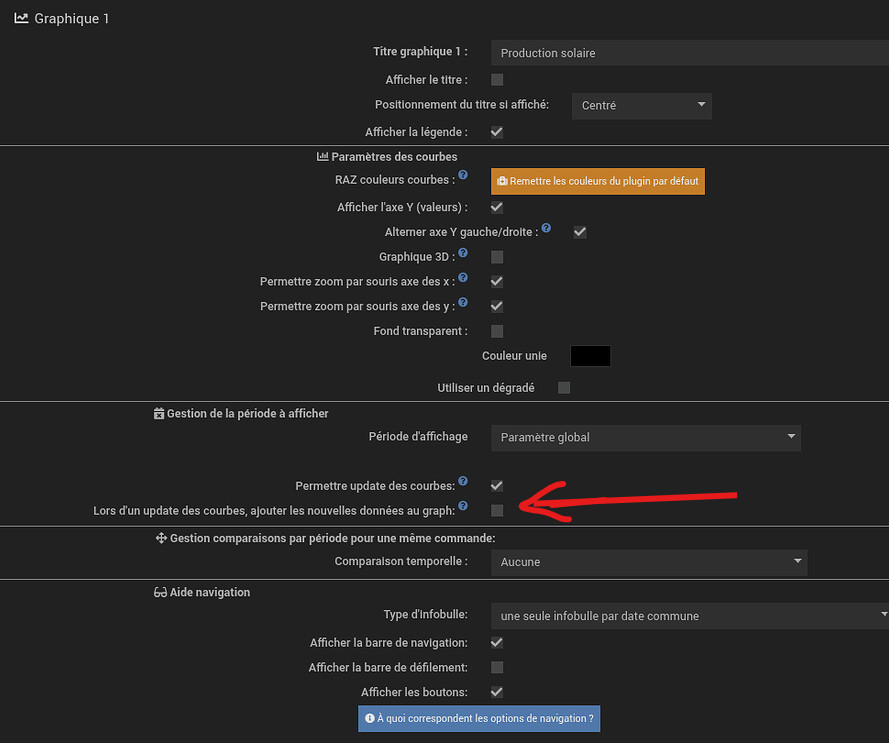889x744 pixels.
Task: Click the arrows icon of Gestion comparaisons
Action: pyautogui.click(x=161, y=538)
